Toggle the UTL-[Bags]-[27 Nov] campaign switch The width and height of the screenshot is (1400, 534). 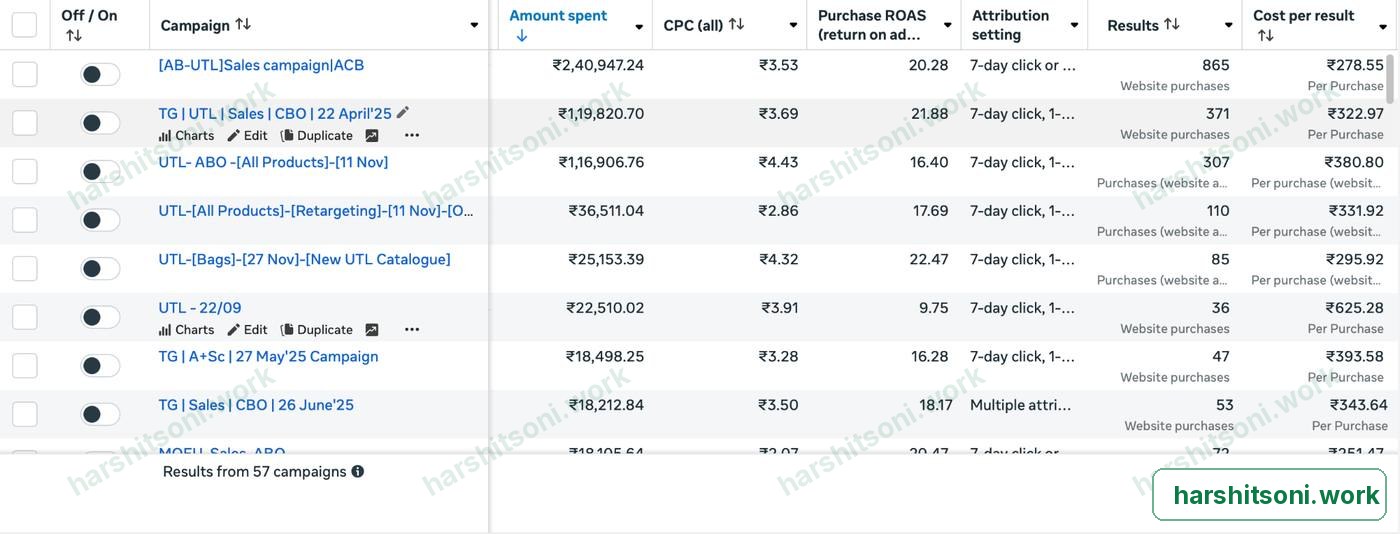100,268
